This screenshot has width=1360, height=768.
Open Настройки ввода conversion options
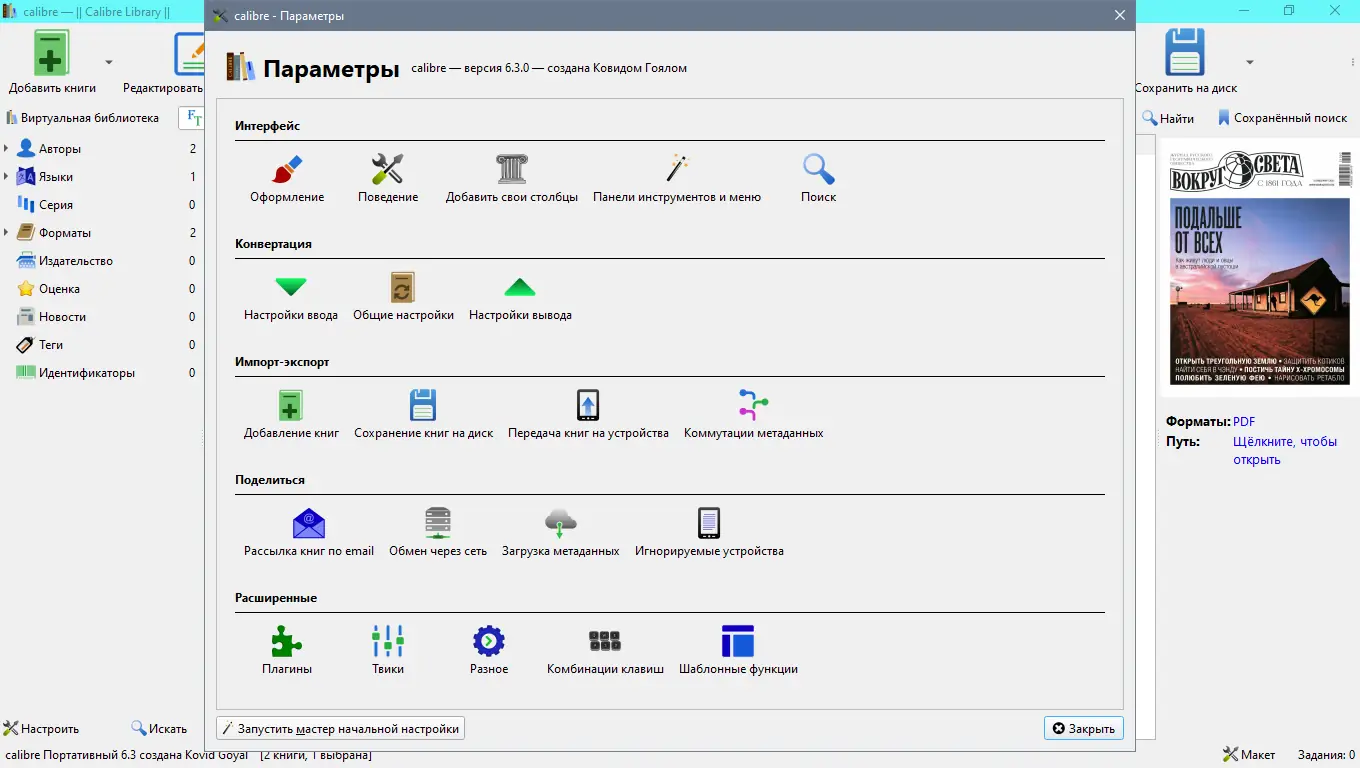pos(291,297)
